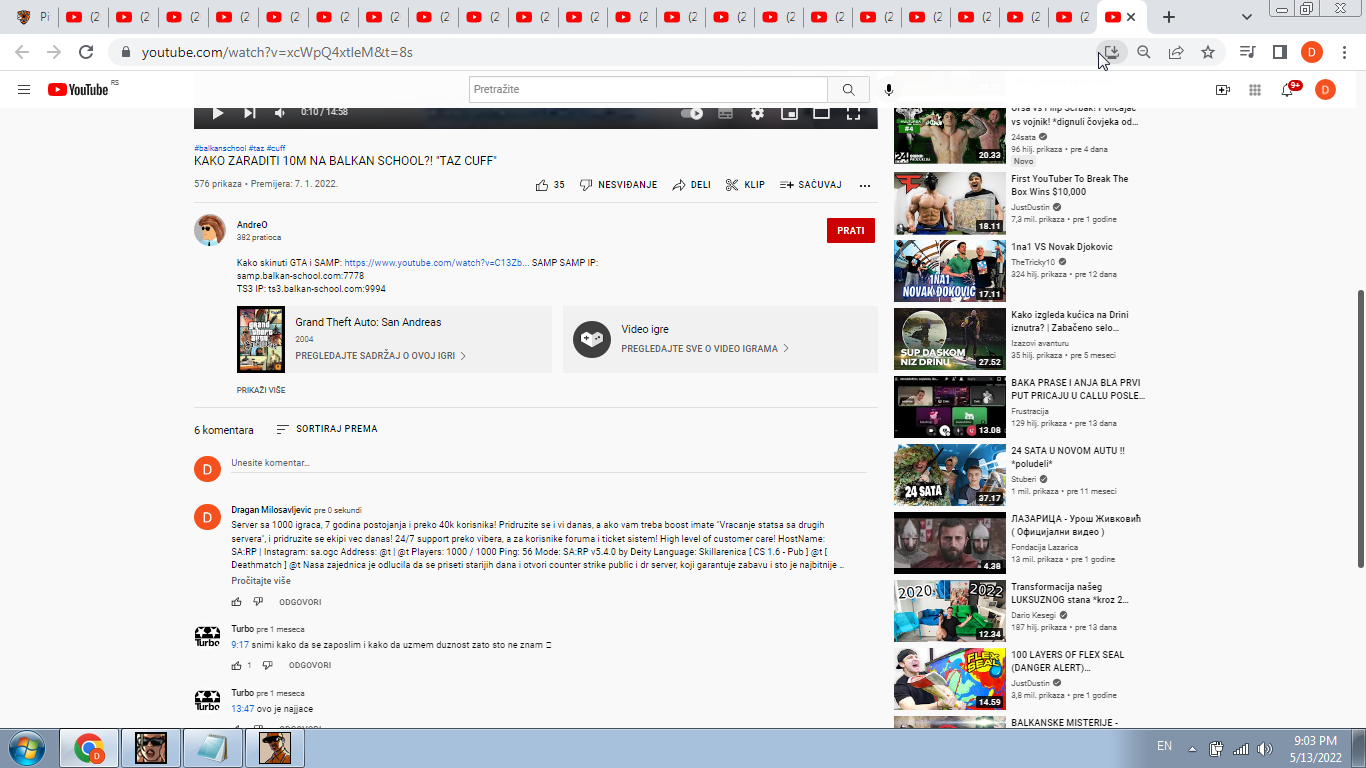The image size is (1366, 768).
Task: Click the NESVIĐANJE dislike button
Action: 618,185
